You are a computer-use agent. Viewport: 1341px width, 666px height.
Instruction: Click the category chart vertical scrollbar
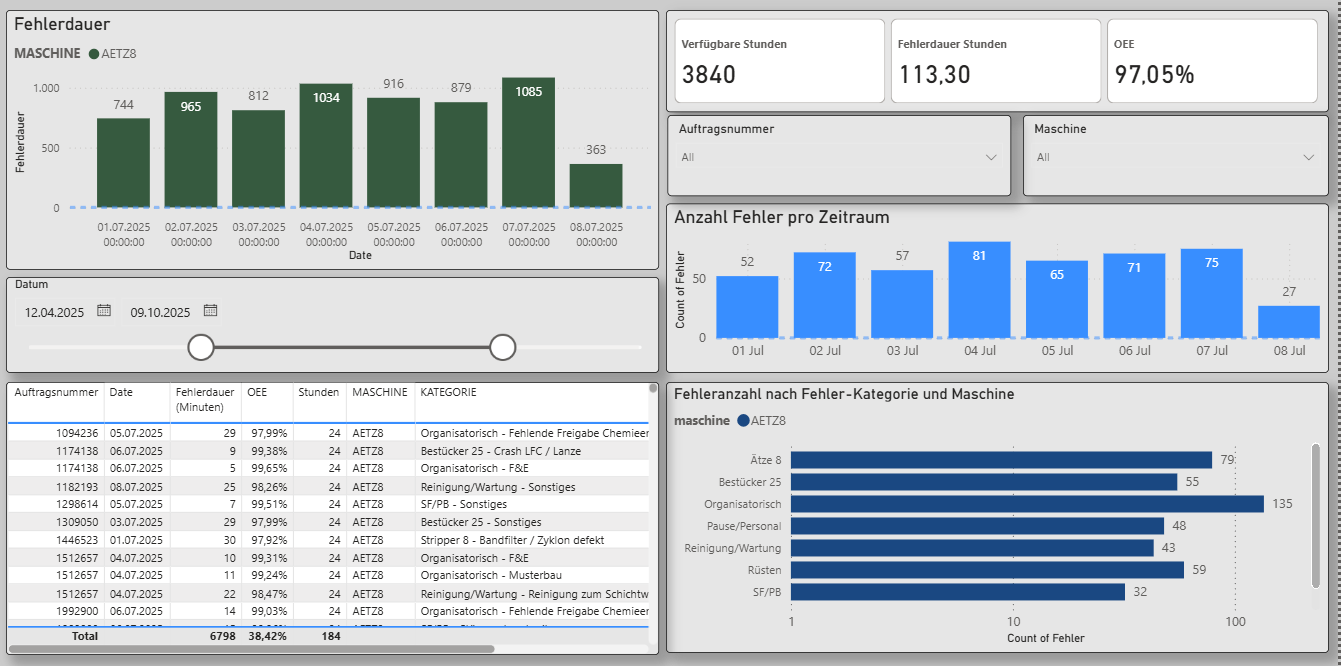pyautogui.click(x=1316, y=515)
